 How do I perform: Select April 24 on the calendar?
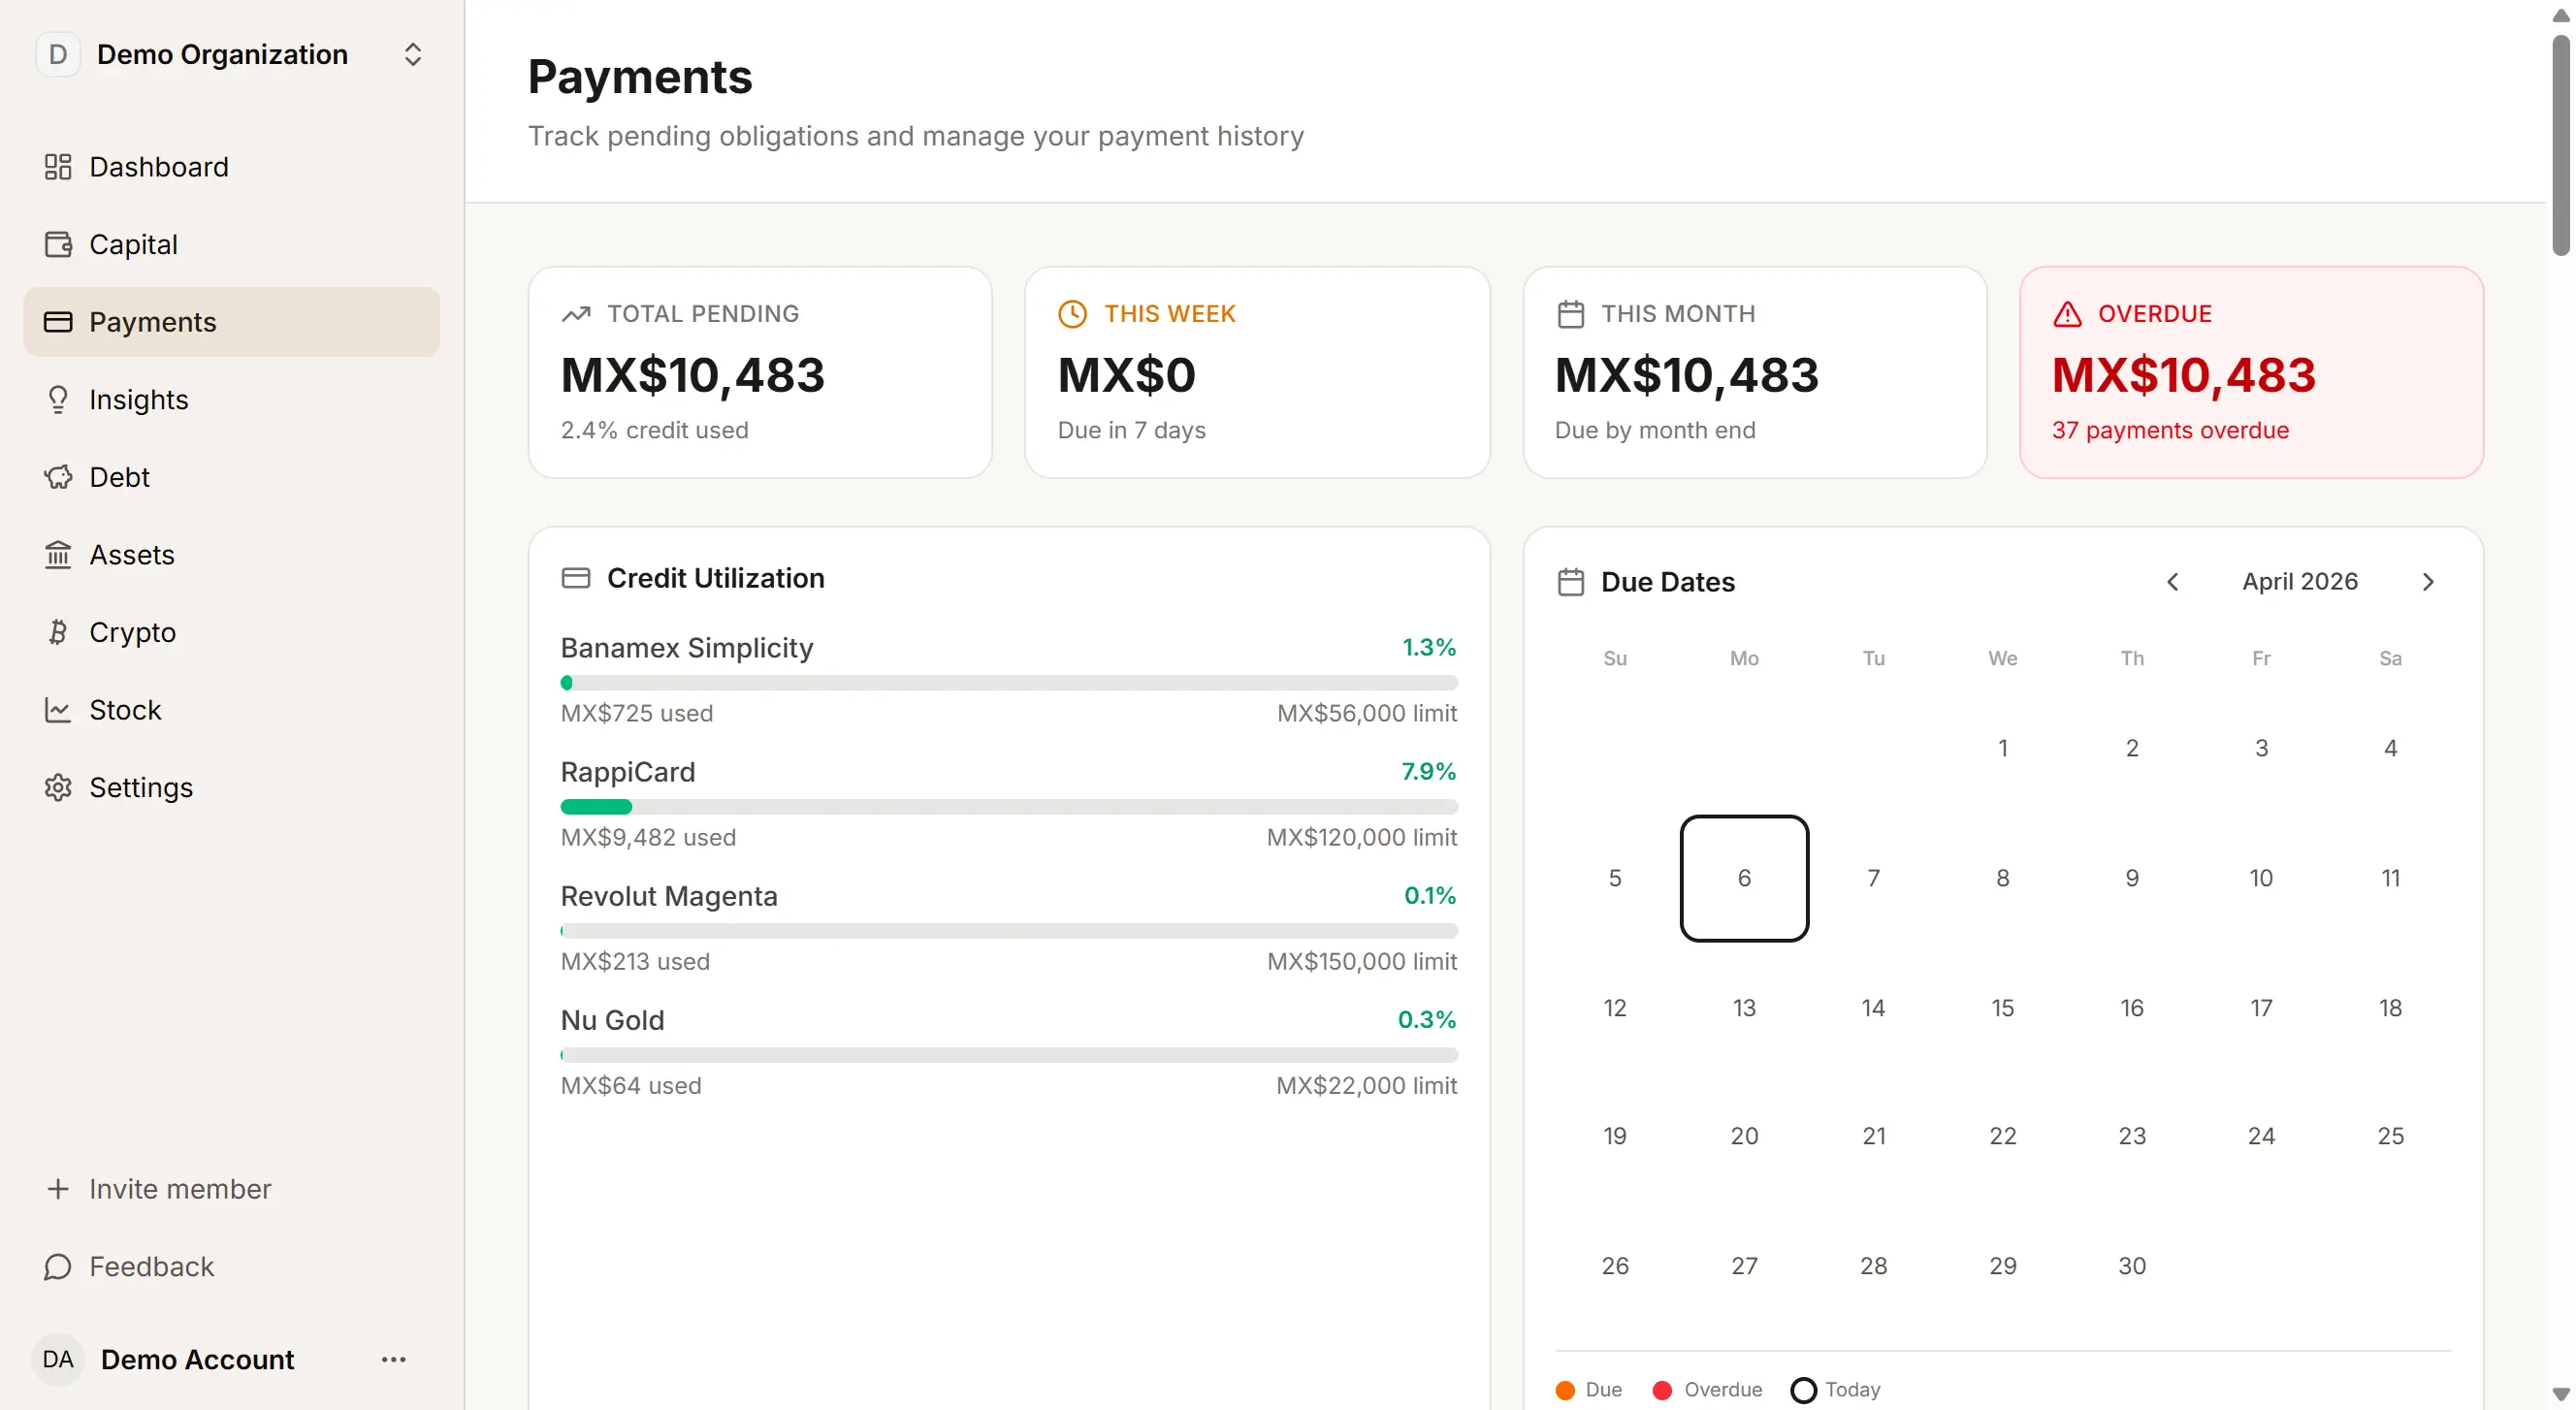pos(2261,1136)
